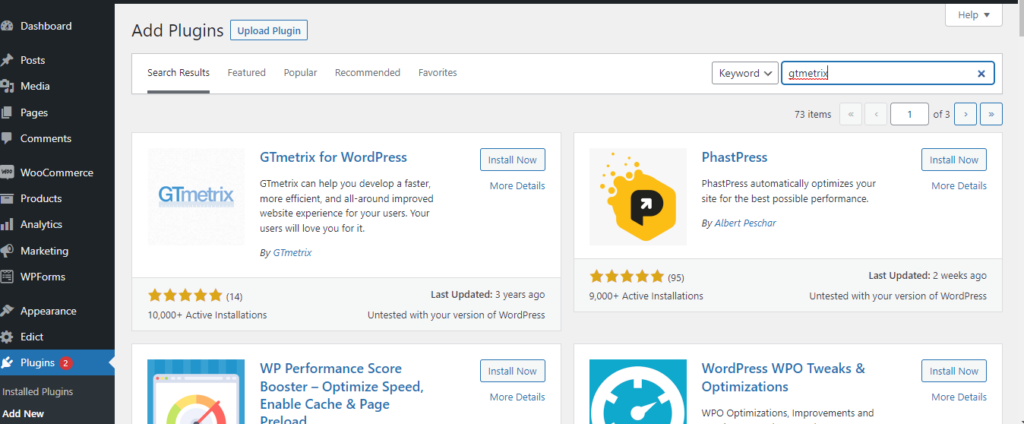Click the GTmetrix author link
Viewport: 1024px width, 424px height.
(292, 252)
